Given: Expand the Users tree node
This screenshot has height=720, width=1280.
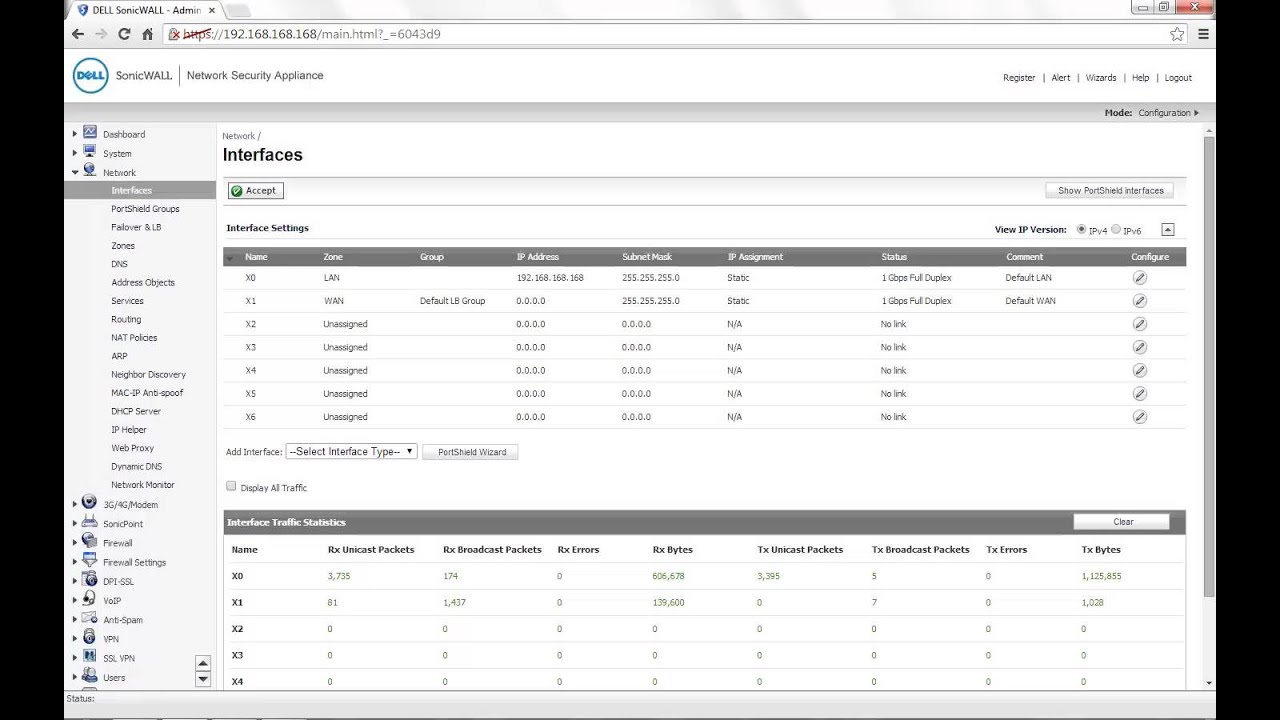Looking at the screenshot, I should tap(74, 678).
